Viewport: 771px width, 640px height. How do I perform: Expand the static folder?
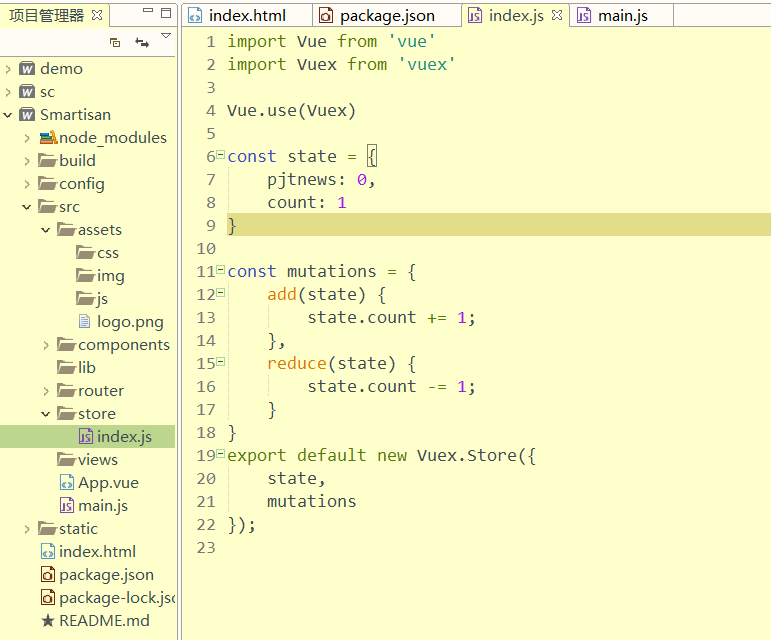pyautogui.click(x=27, y=529)
